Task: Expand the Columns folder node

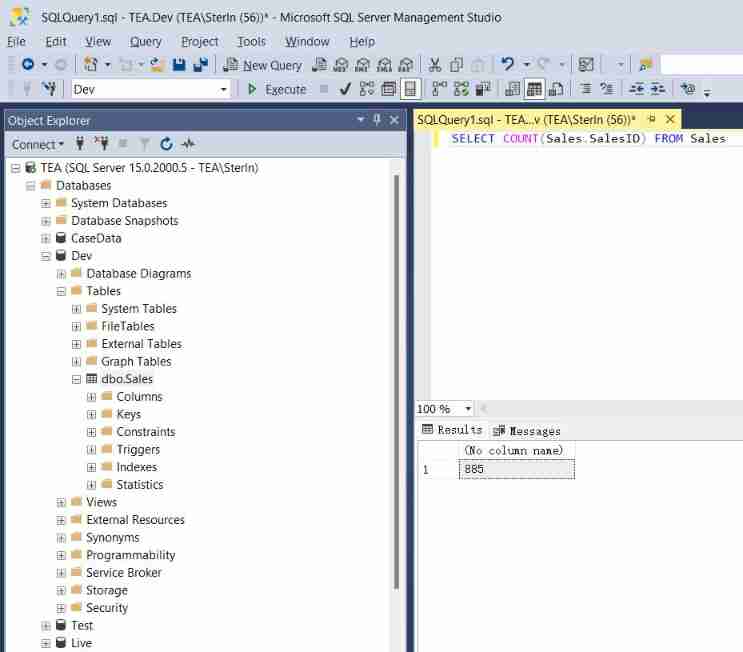Action: [92, 397]
